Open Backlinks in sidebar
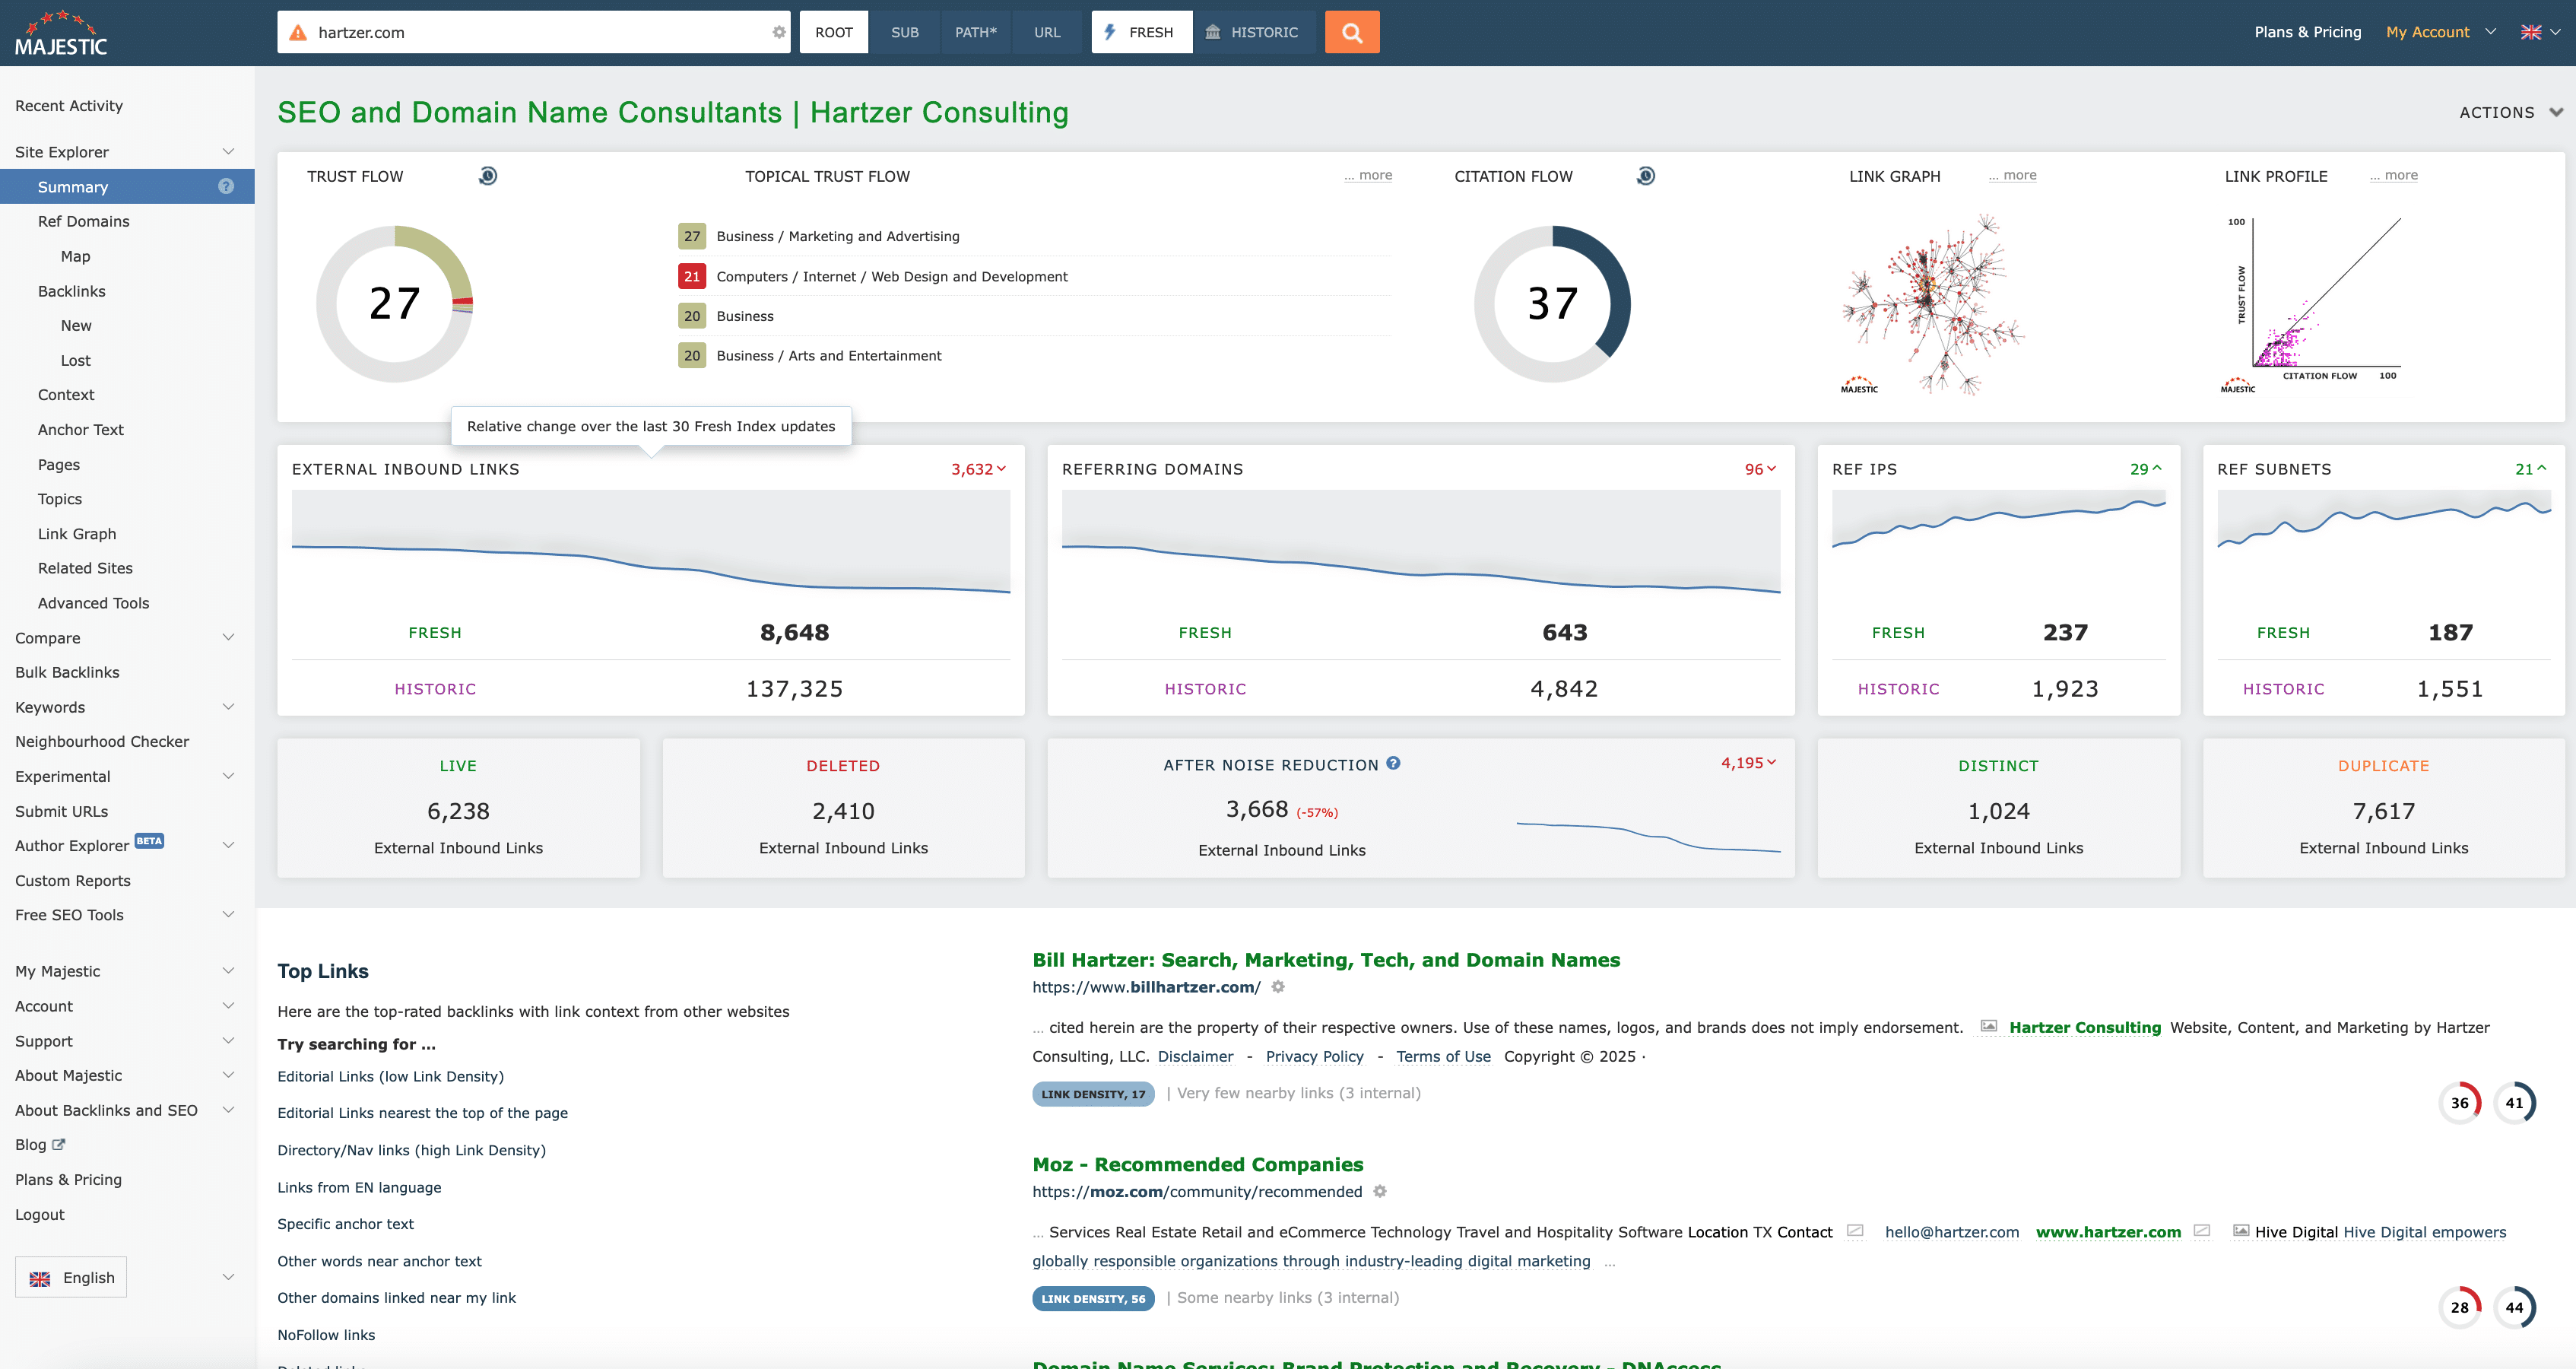The width and height of the screenshot is (2576, 1369). tap(71, 291)
